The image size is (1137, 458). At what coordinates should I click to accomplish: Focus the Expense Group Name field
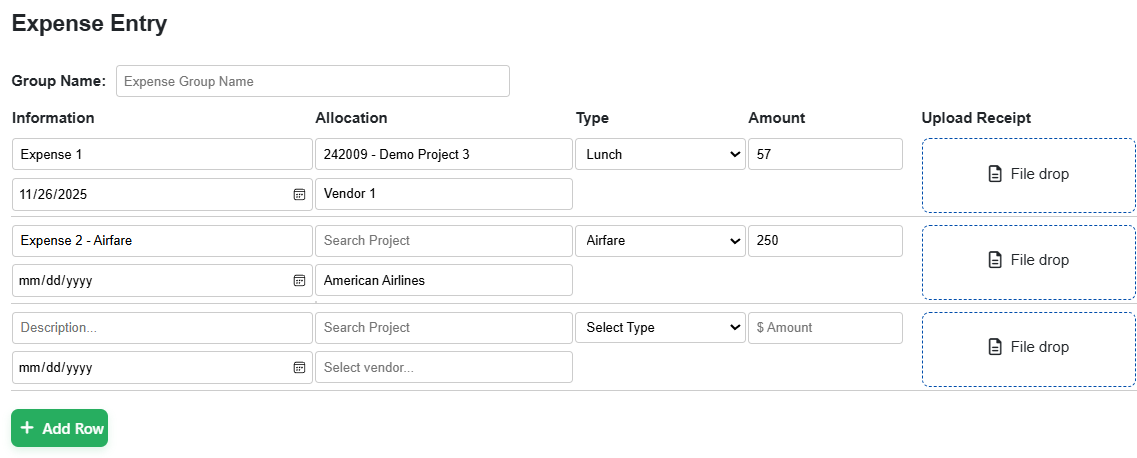click(x=313, y=81)
